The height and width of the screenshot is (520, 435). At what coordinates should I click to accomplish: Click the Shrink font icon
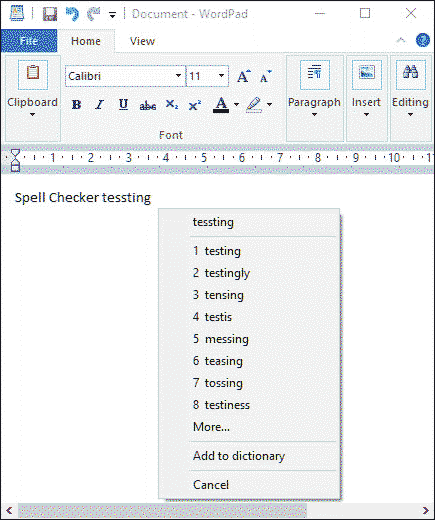click(x=266, y=76)
